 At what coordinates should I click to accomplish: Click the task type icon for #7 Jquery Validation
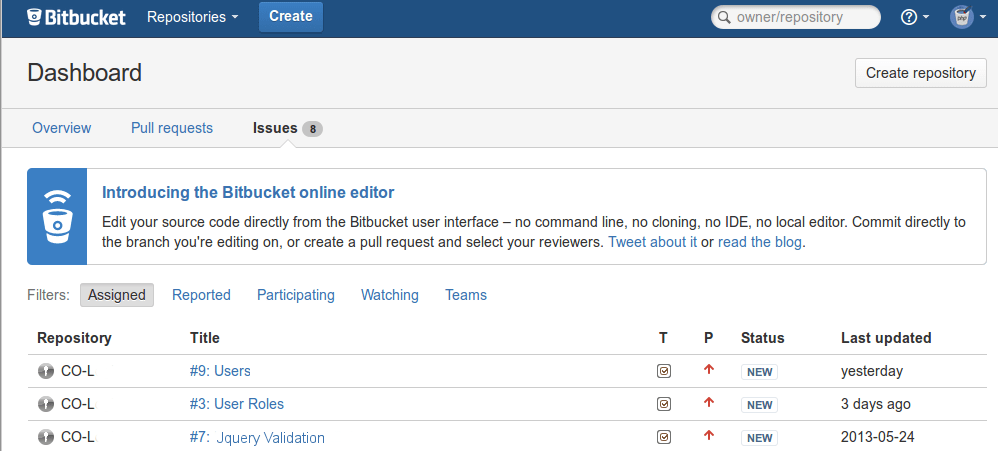[664, 437]
